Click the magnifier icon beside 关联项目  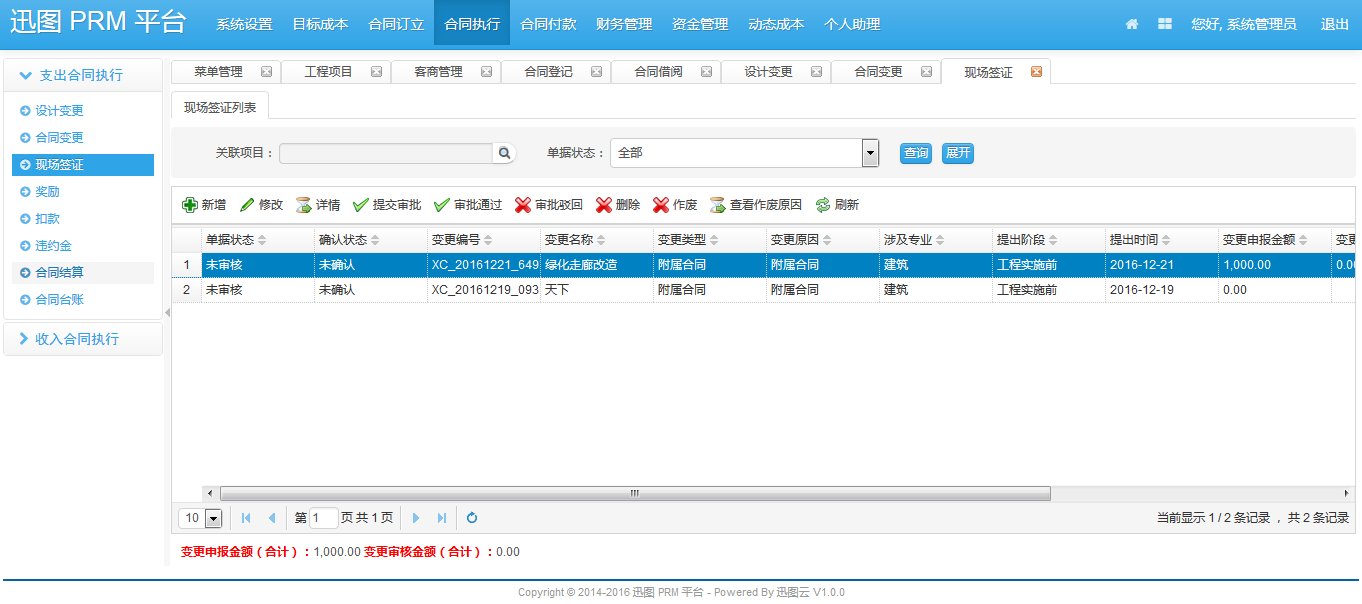505,153
